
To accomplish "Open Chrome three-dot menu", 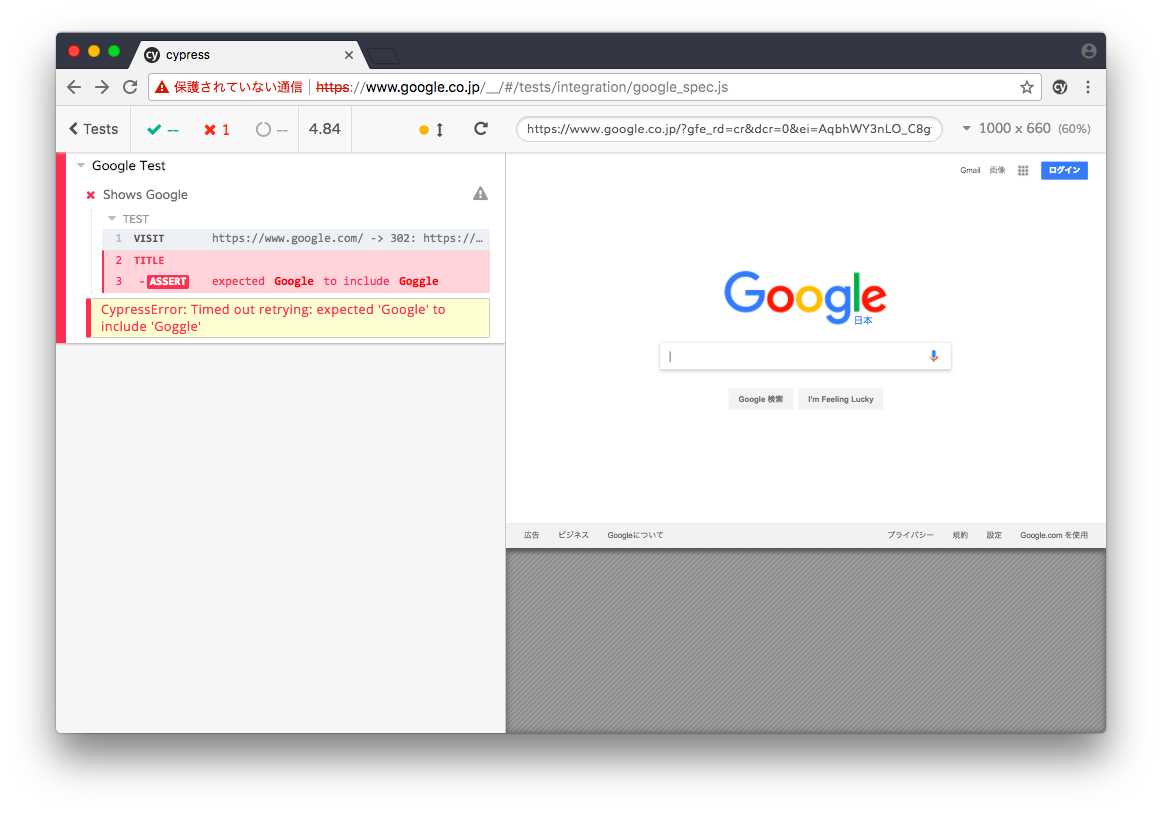I will pyautogui.click(x=1088, y=87).
